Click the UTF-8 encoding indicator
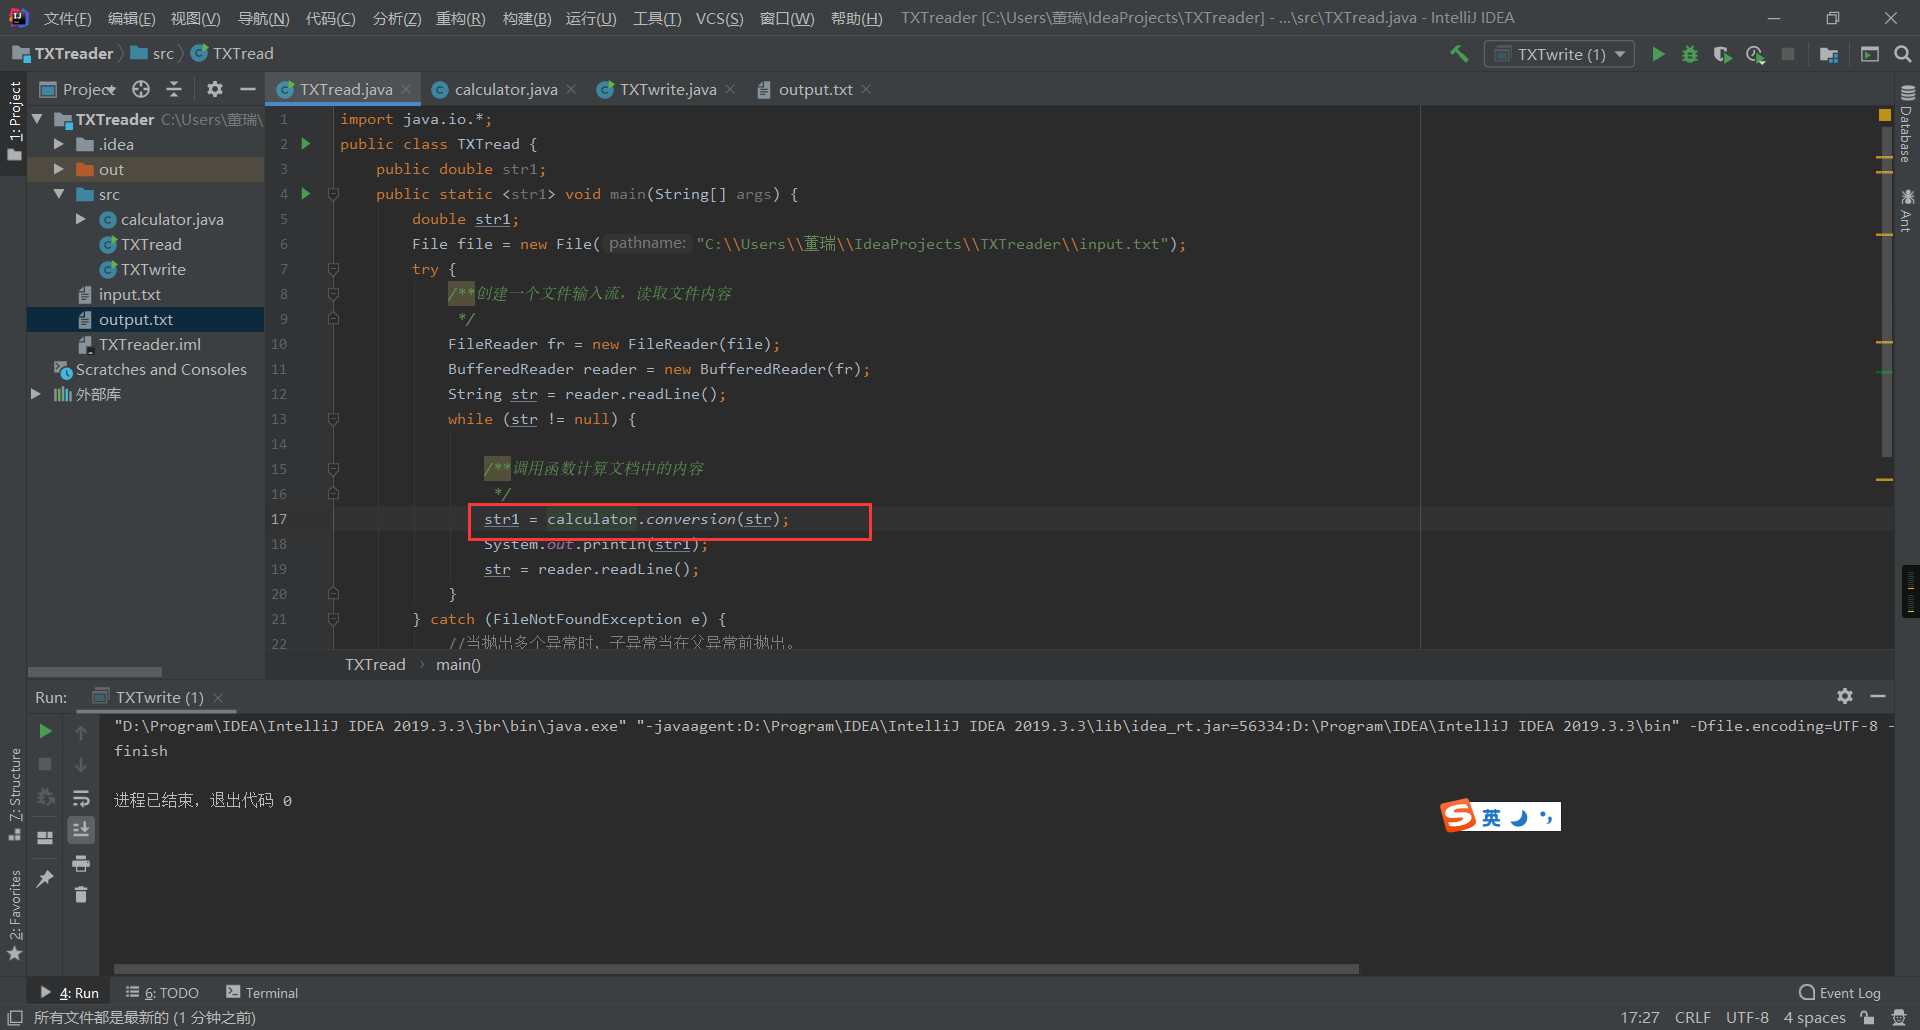Image resolution: width=1920 pixels, height=1030 pixels. 1747,1017
